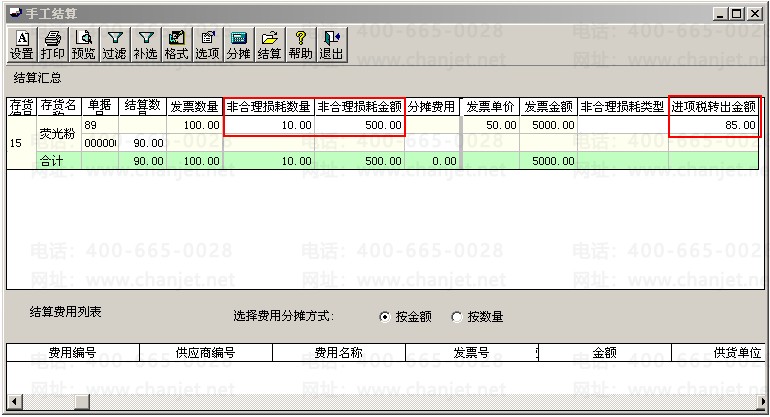Open the 预览 preview tool
770x417 pixels.
coord(83,45)
